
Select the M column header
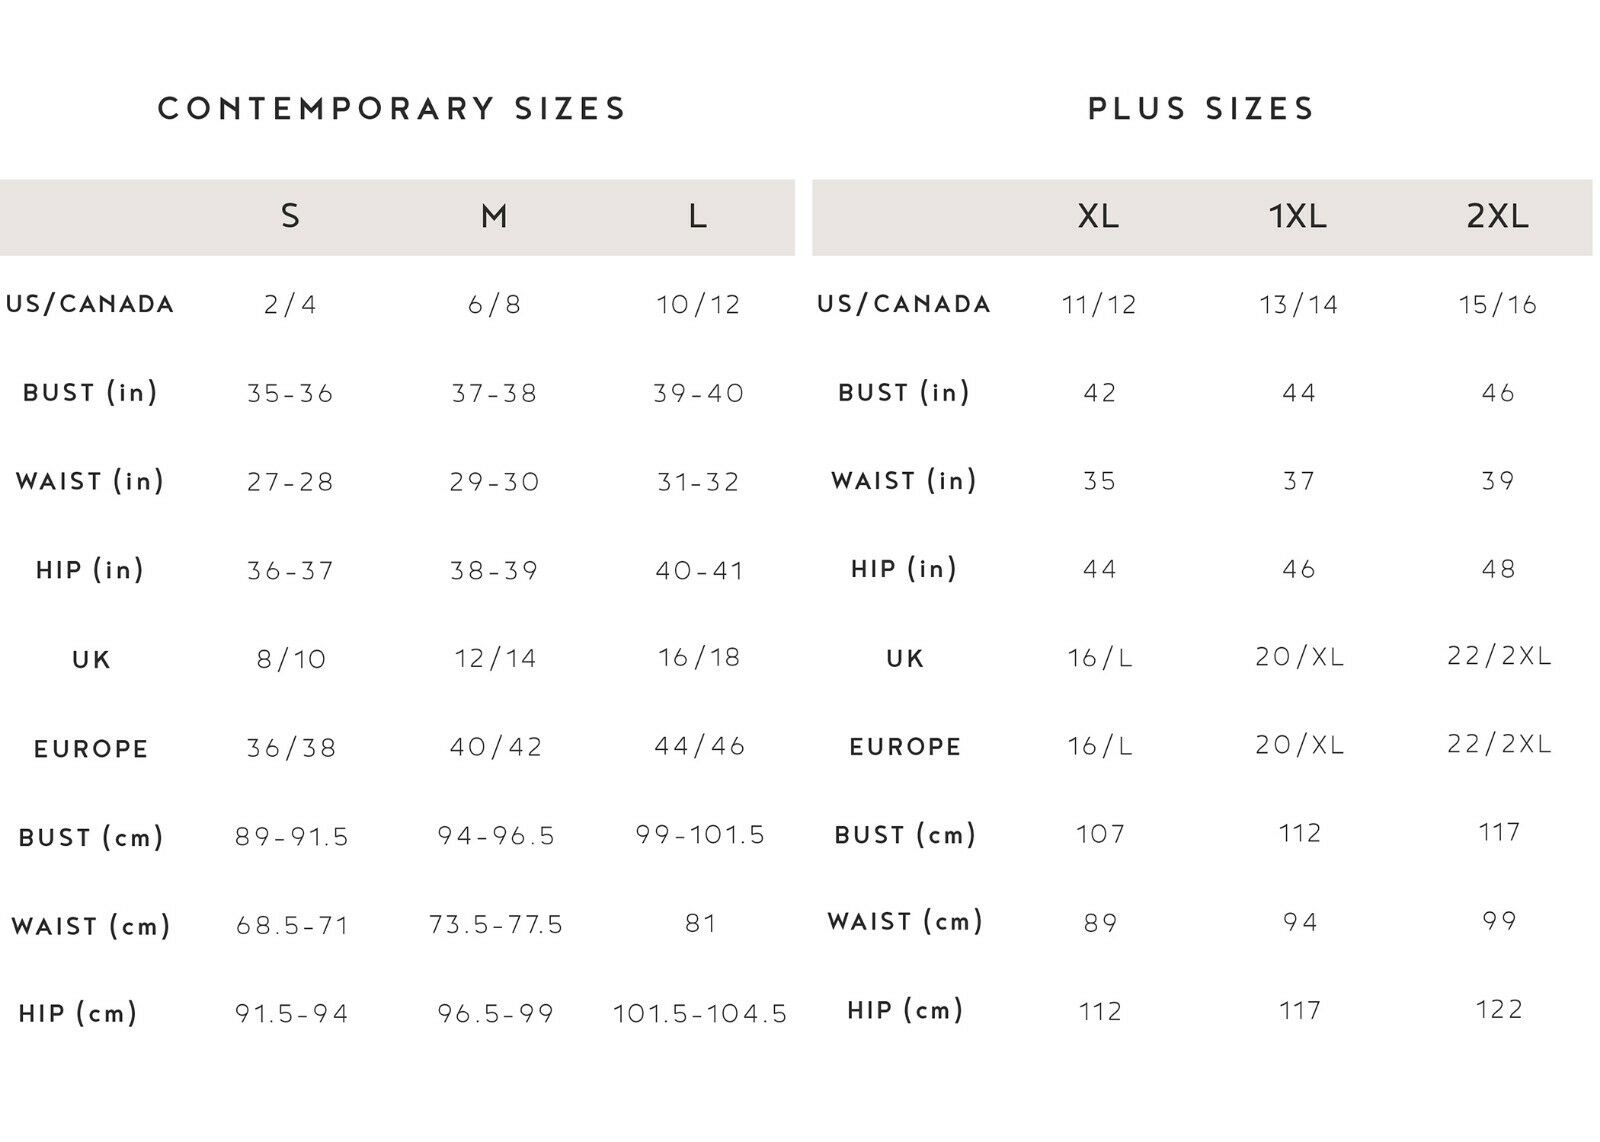click(x=494, y=216)
